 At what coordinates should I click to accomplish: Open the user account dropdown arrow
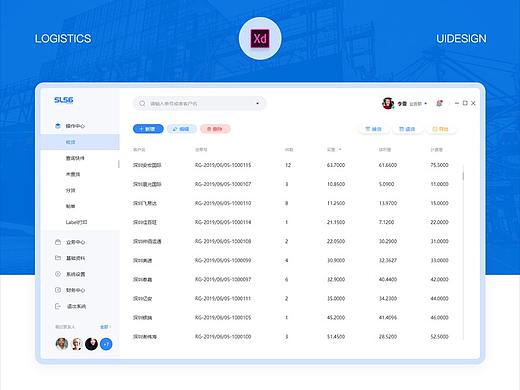coord(426,104)
